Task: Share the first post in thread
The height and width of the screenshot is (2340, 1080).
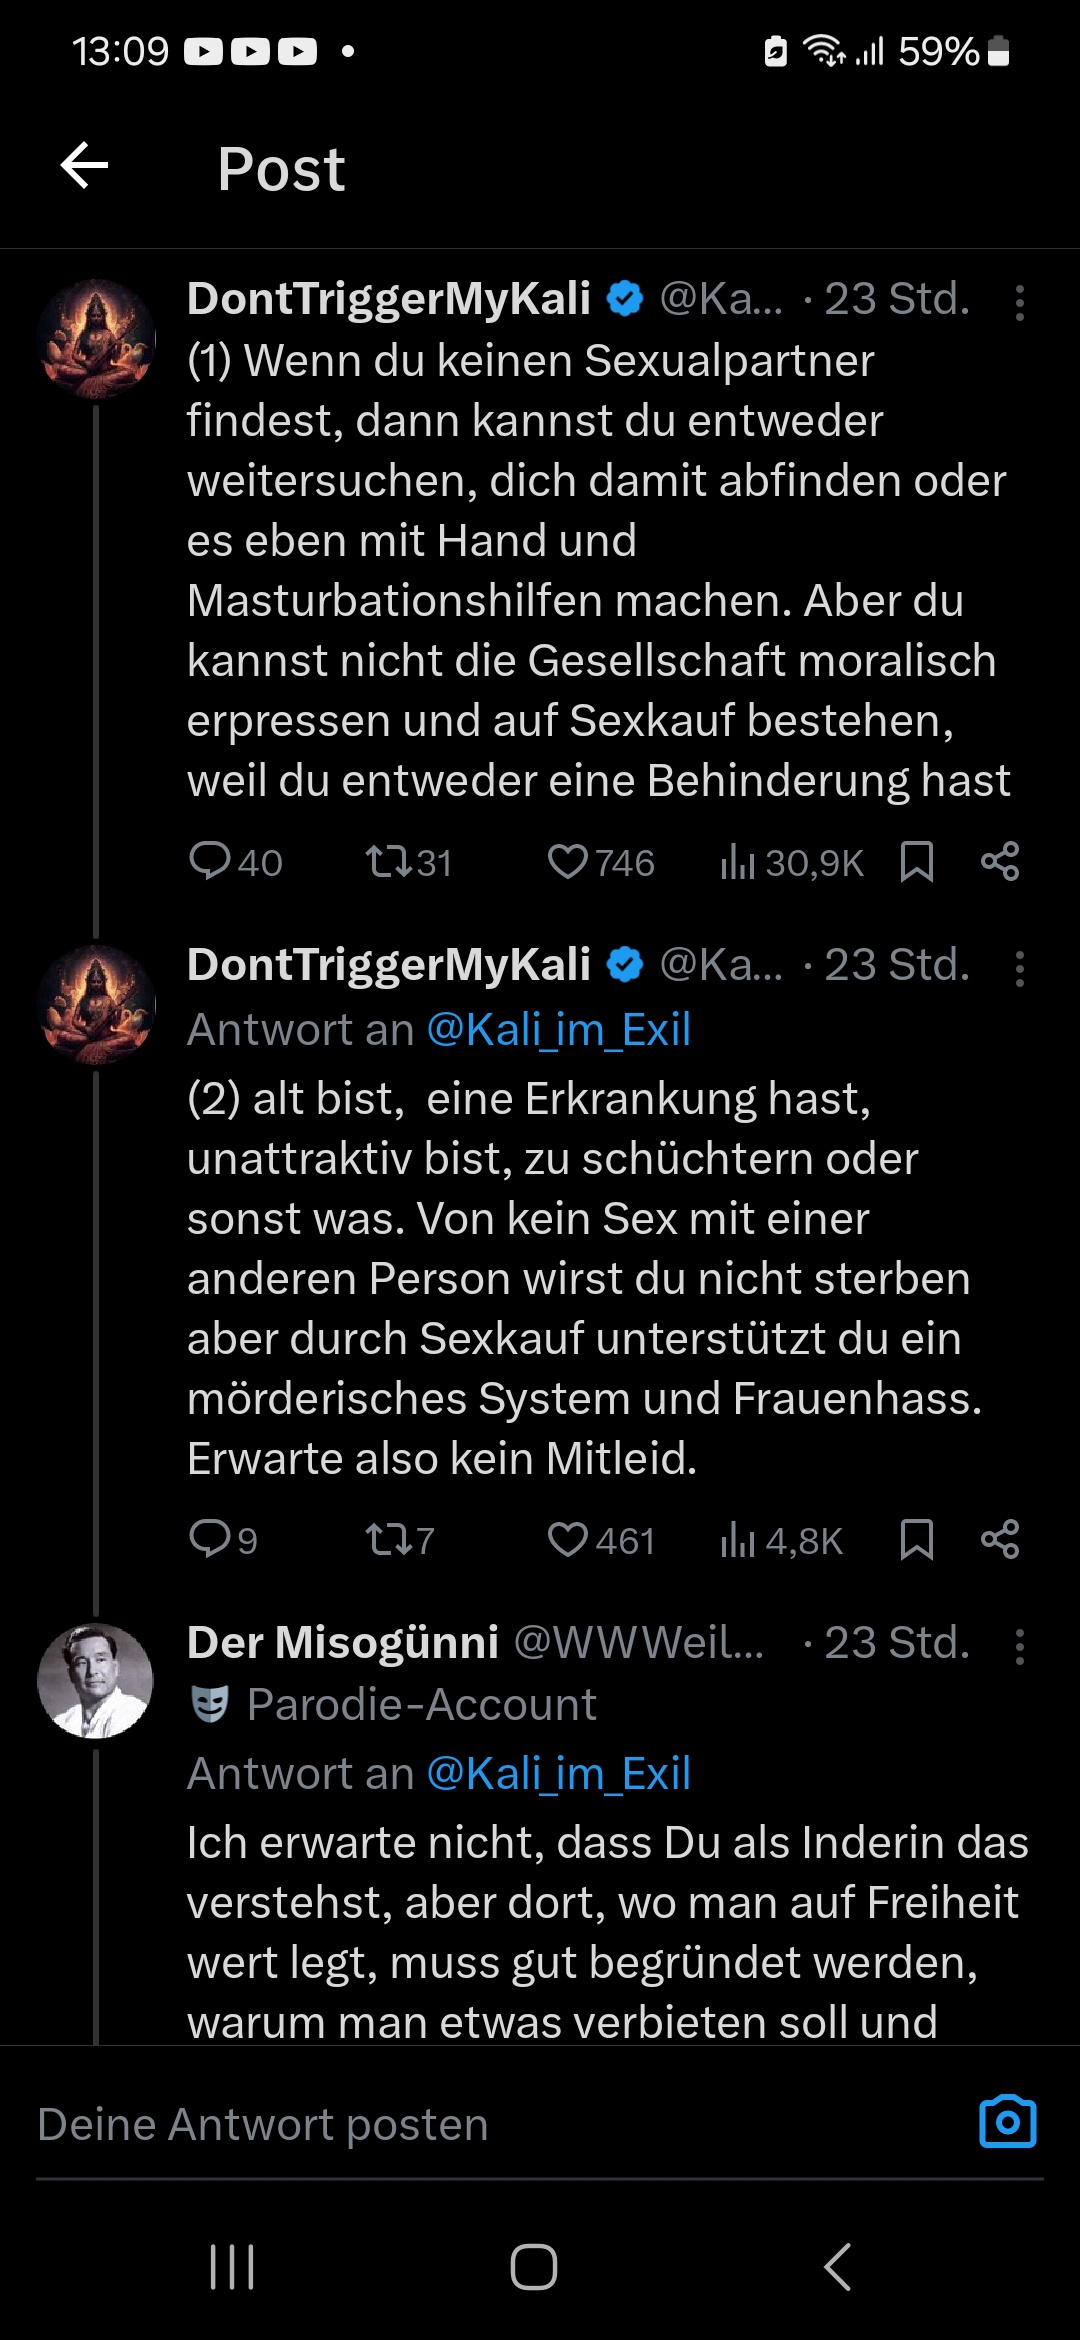Action: [1000, 862]
